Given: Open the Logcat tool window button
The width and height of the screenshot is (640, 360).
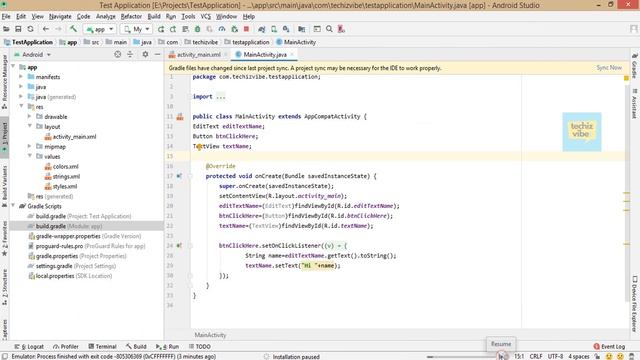Looking at the screenshot, I should click(29, 347).
